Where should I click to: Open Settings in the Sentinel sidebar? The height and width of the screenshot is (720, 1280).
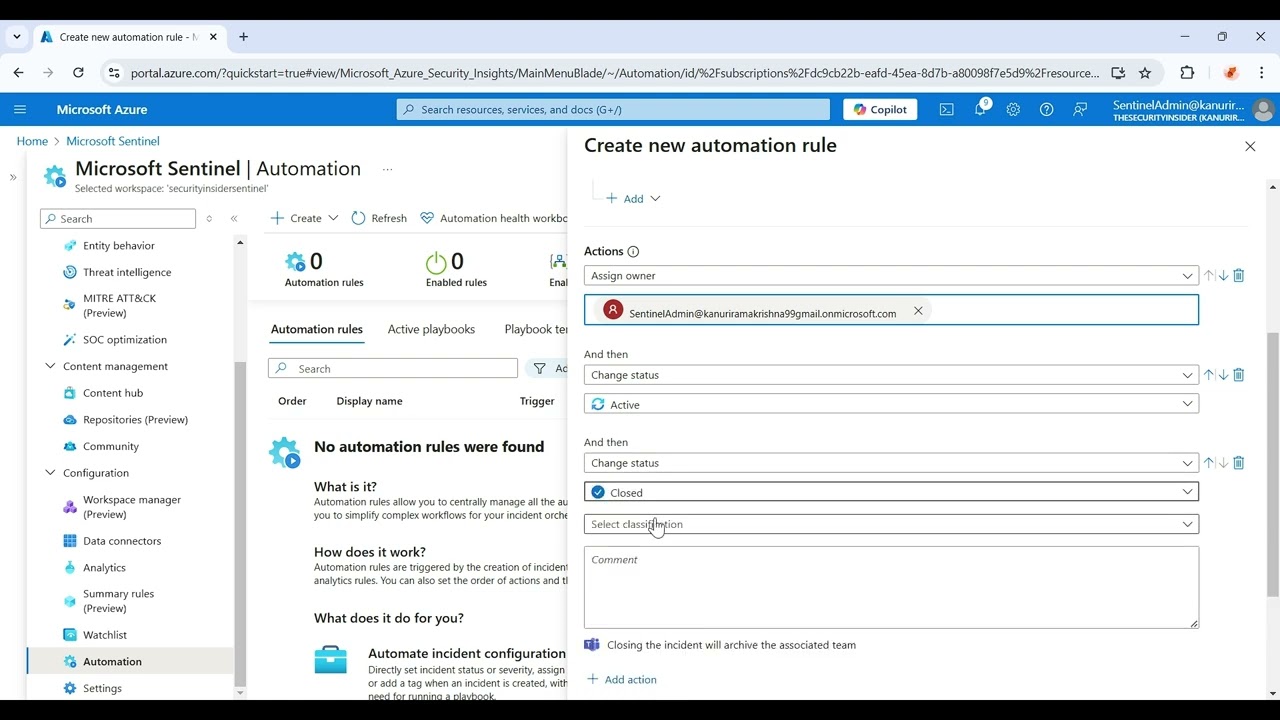102,688
